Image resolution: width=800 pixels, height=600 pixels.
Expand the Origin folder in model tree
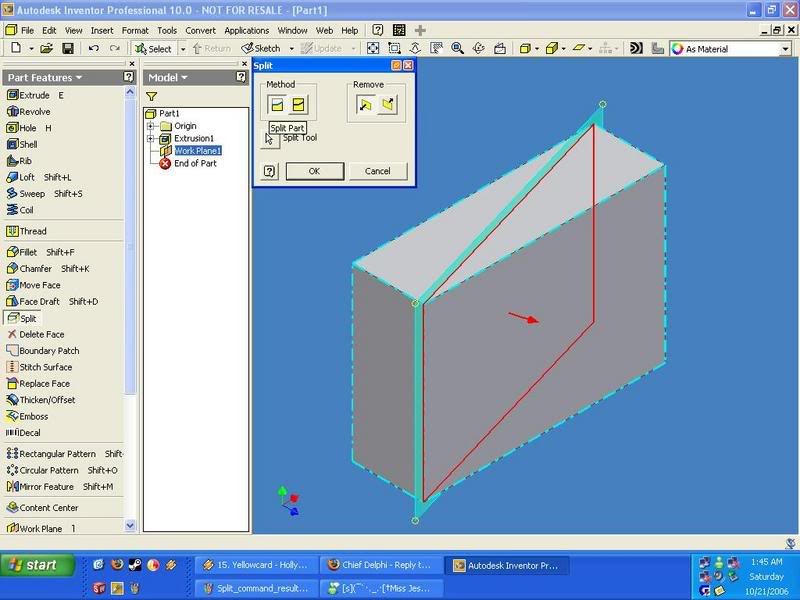(151, 126)
